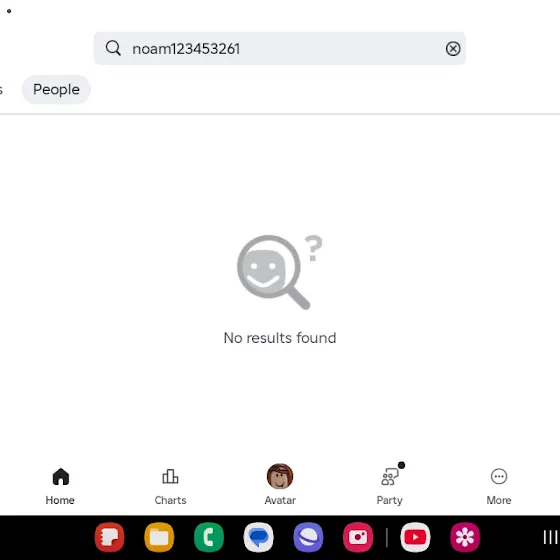Focus the search field containing noam123453261

click(280, 49)
